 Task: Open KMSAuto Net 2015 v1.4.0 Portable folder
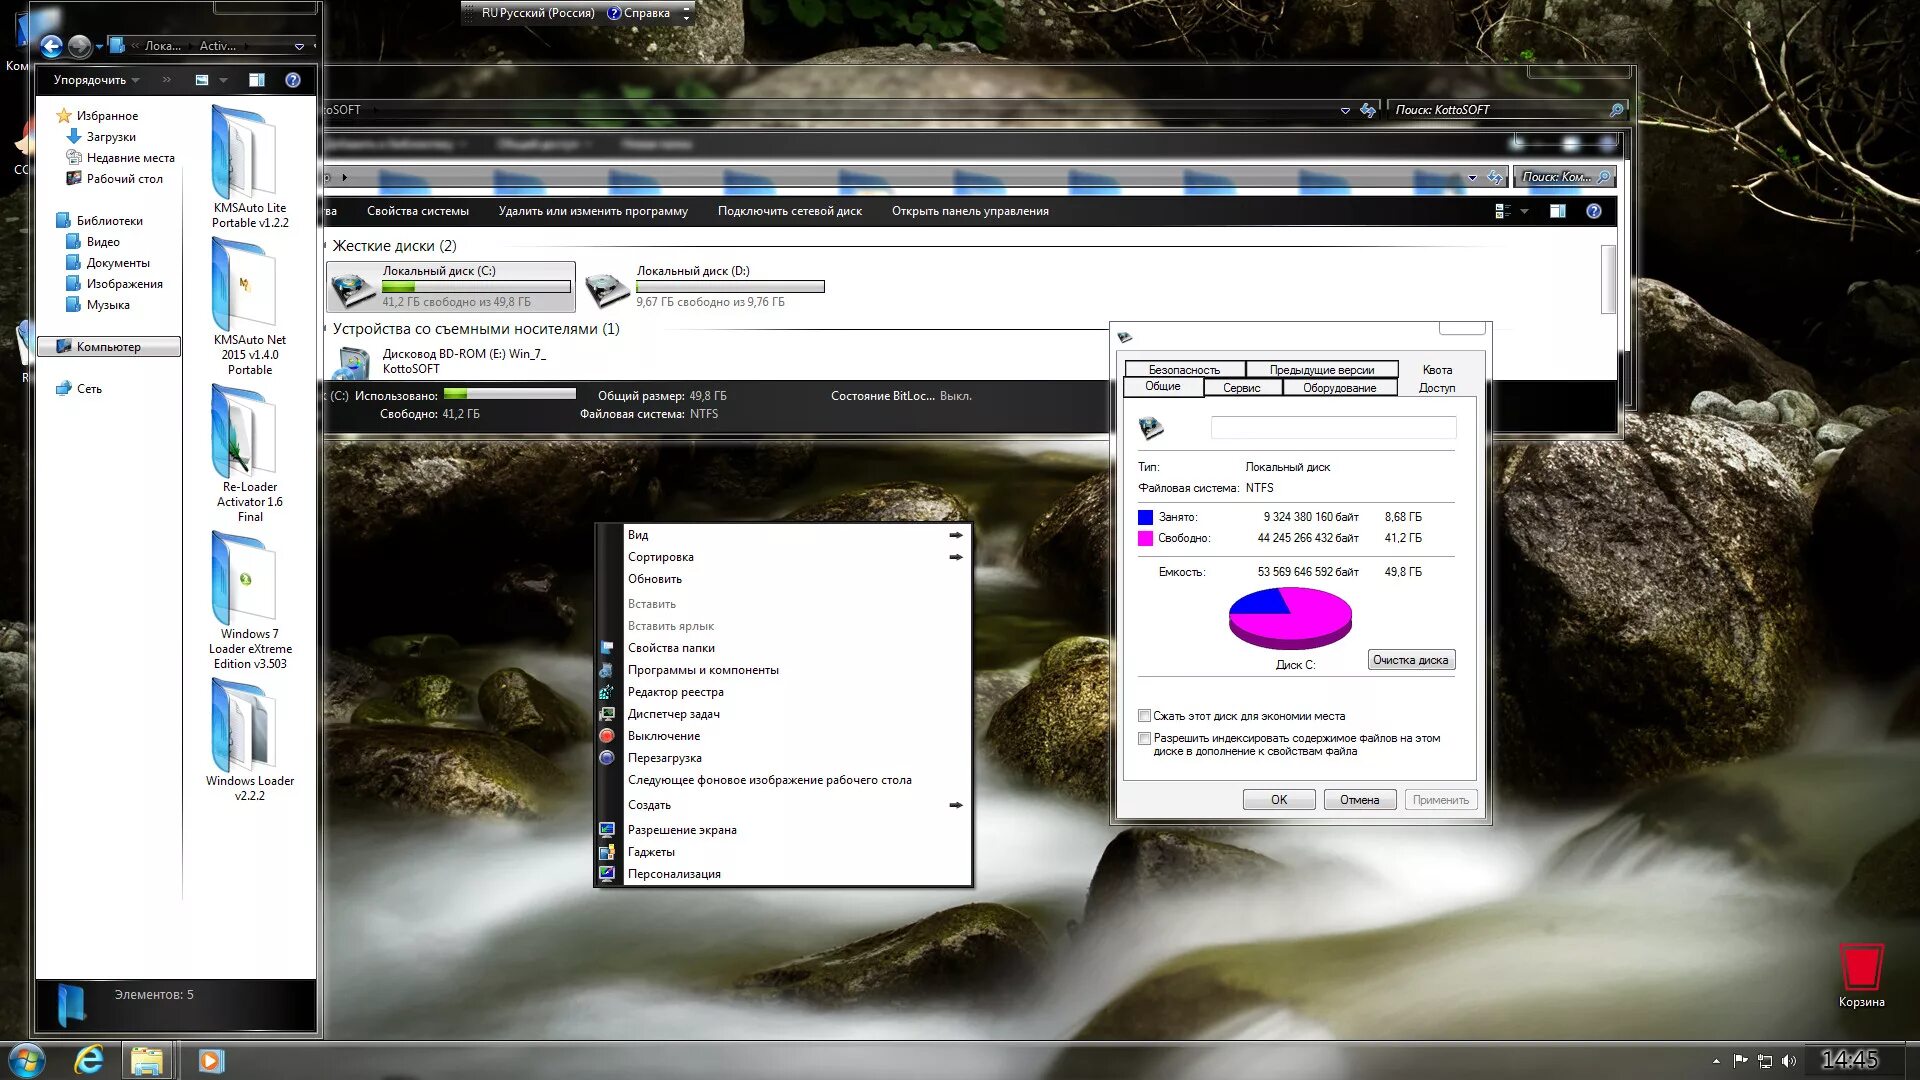pos(250,308)
